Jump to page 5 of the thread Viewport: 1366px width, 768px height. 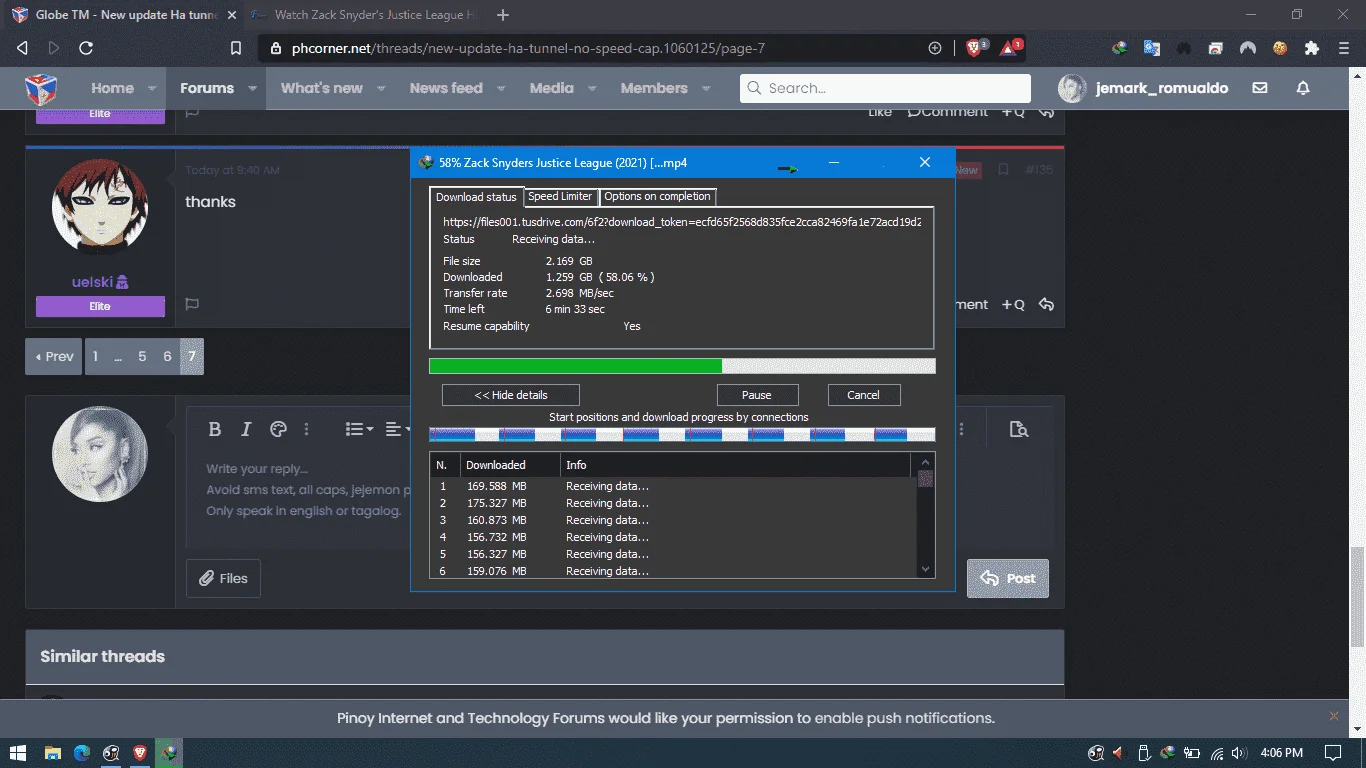click(x=142, y=356)
